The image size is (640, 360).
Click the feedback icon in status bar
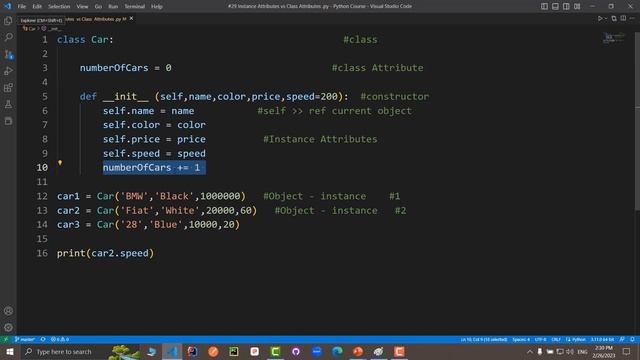(x=622, y=340)
